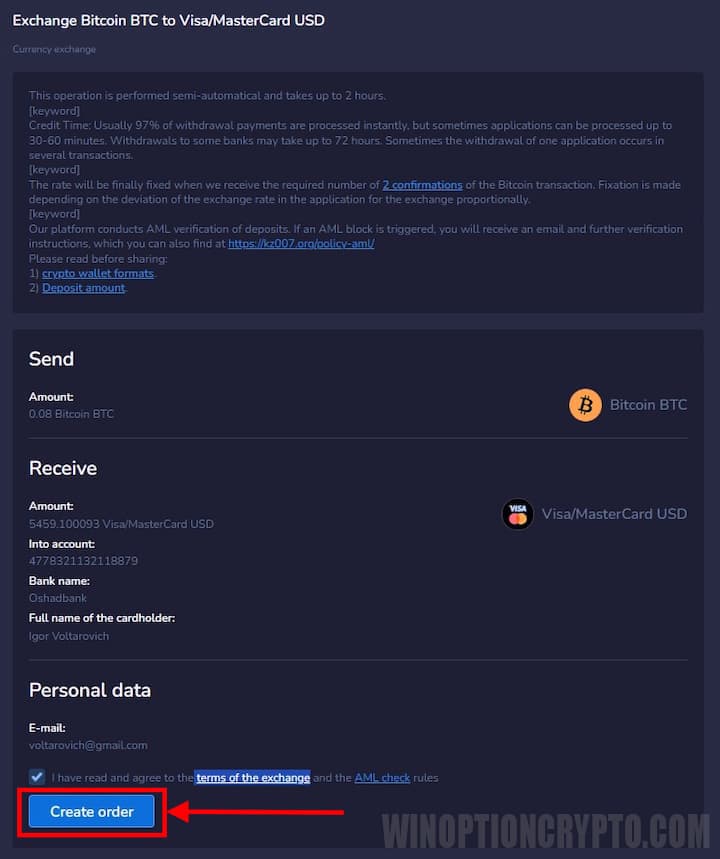Click the 5459.100093 Visa/MasterCard USD receive amount
This screenshot has width=720, height=859.
(121, 523)
